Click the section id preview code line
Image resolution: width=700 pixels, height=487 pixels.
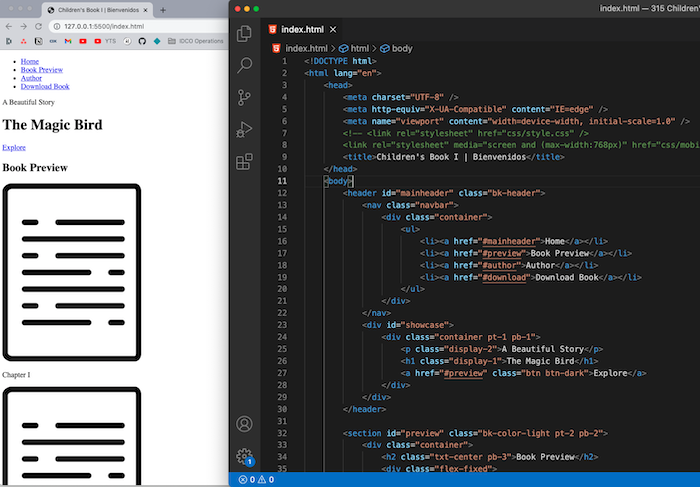point(475,433)
